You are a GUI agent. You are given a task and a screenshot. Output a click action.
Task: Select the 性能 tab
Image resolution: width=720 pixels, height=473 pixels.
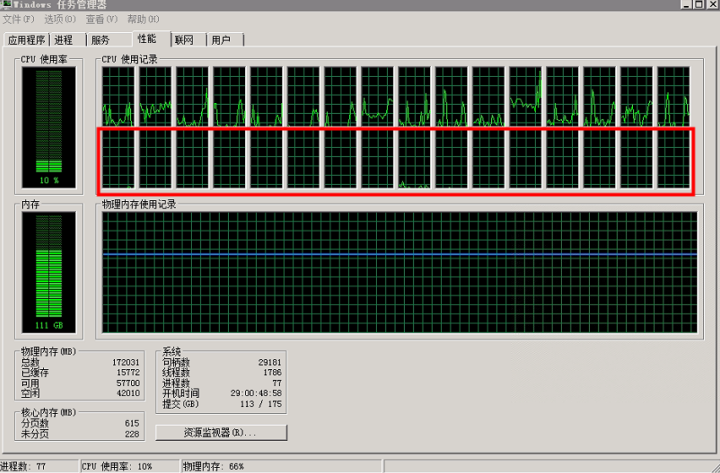pyautogui.click(x=151, y=39)
